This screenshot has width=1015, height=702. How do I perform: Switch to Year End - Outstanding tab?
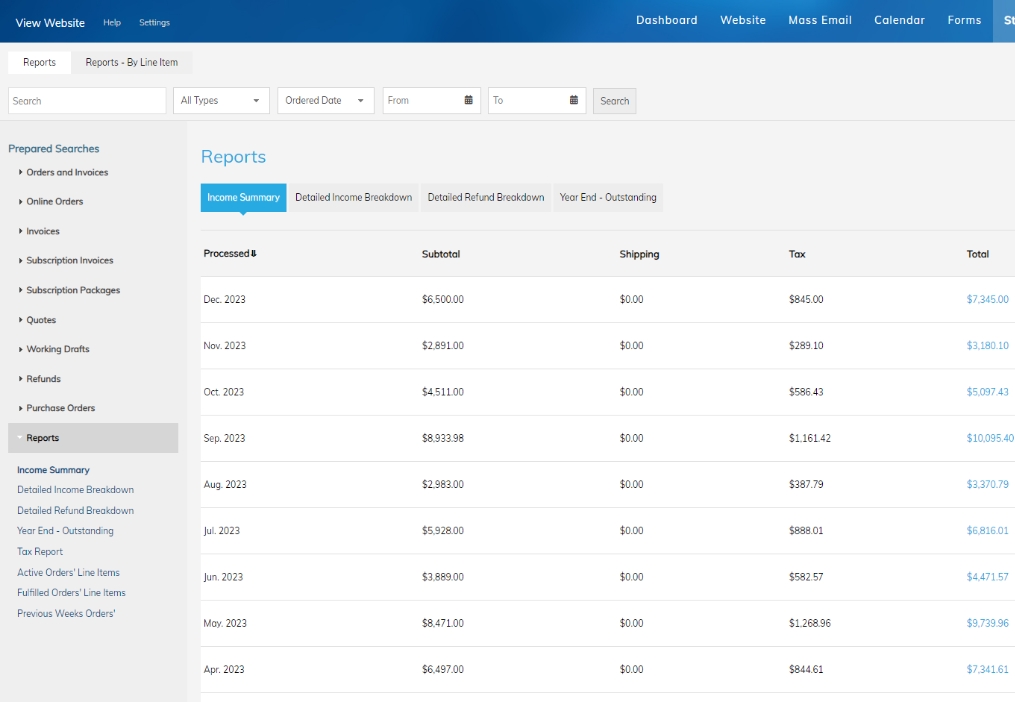[608, 198]
